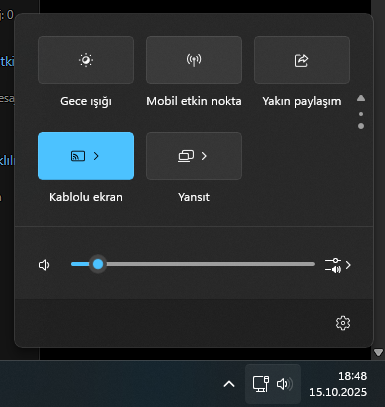Select the first page indicator dot
Viewport: 385px width, 407px height.
click(x=361, y=114)
